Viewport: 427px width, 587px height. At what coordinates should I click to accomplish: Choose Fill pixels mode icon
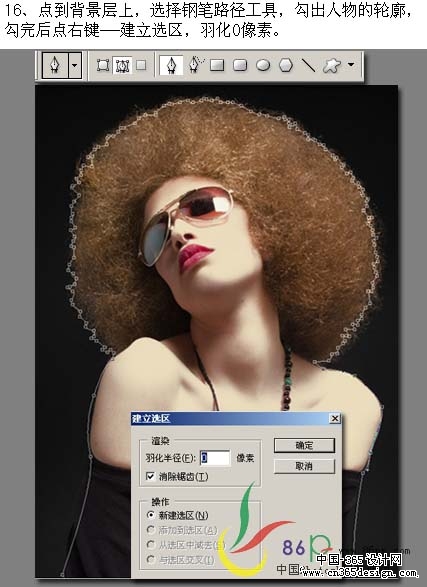coord(141,65)
